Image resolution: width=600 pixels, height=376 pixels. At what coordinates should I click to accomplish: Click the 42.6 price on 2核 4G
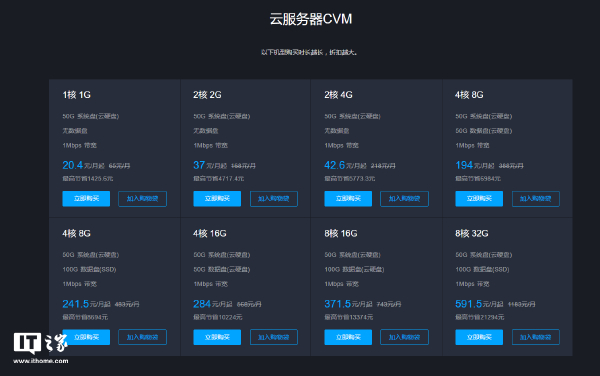334,165
